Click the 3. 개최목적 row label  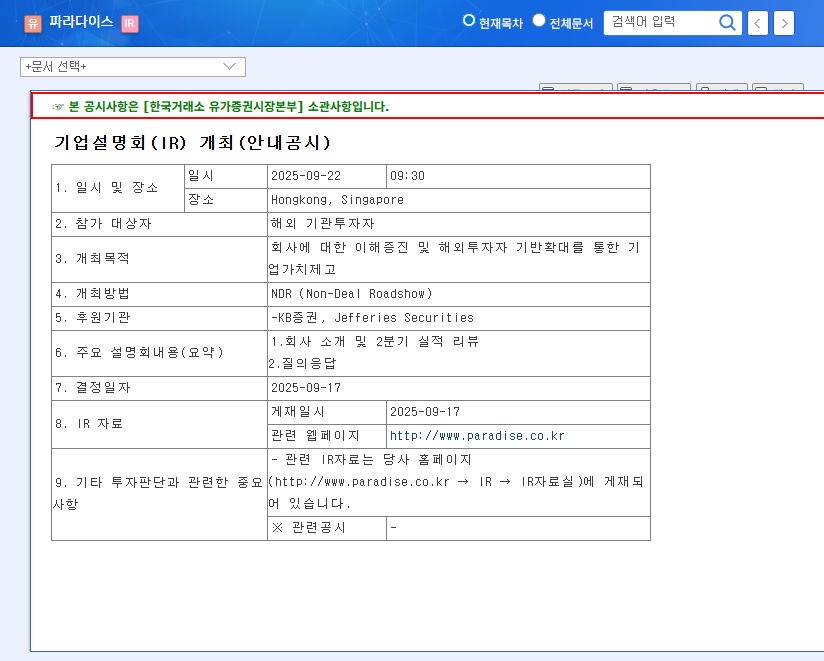pyautogui.click(x=160, y=259)
